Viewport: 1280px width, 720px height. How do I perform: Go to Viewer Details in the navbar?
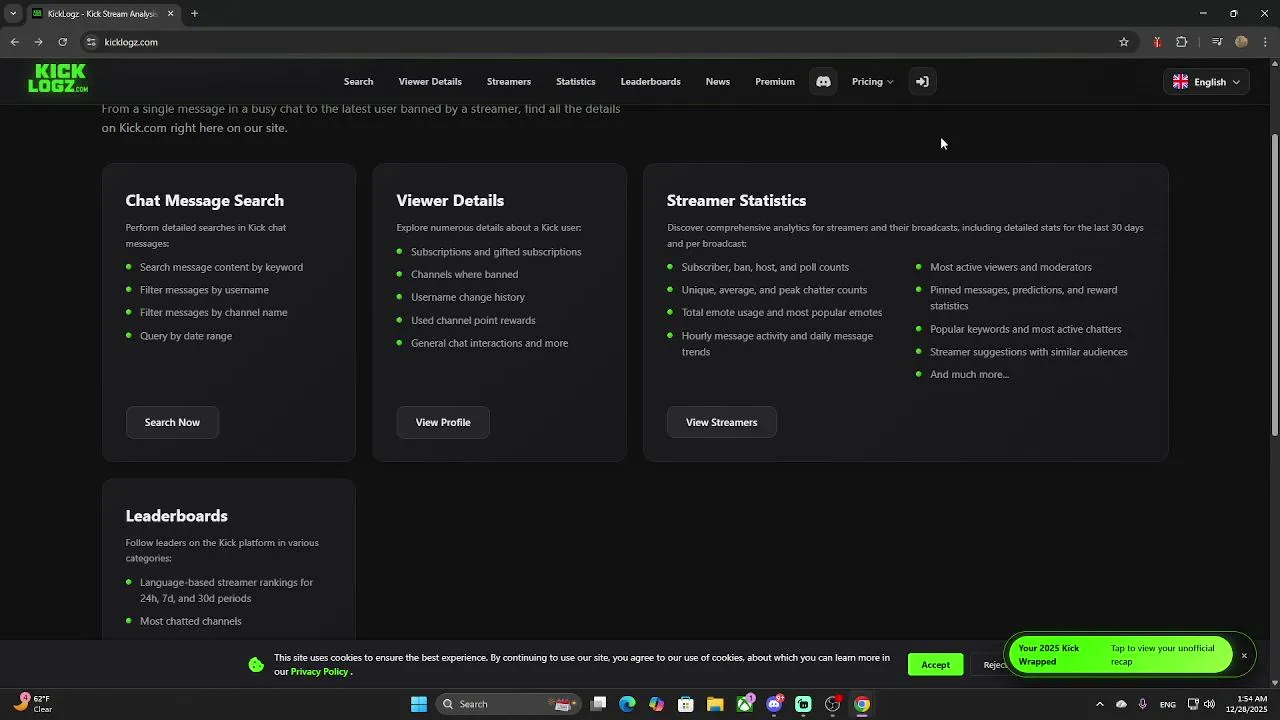(430, 82)
